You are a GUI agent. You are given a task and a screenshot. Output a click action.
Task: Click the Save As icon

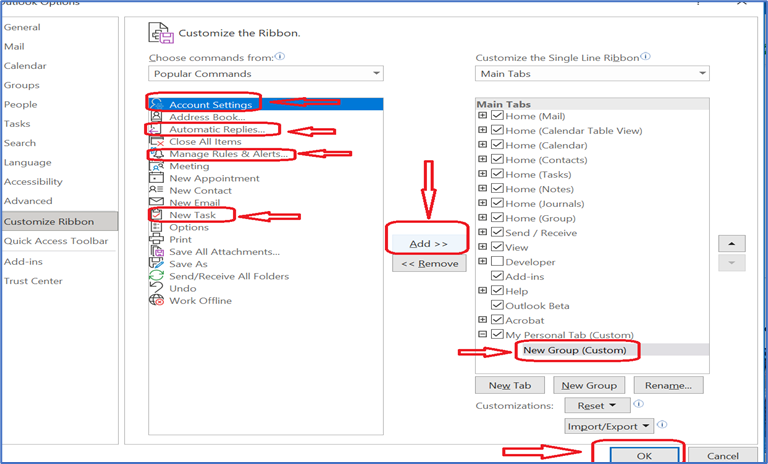point(156,264)
